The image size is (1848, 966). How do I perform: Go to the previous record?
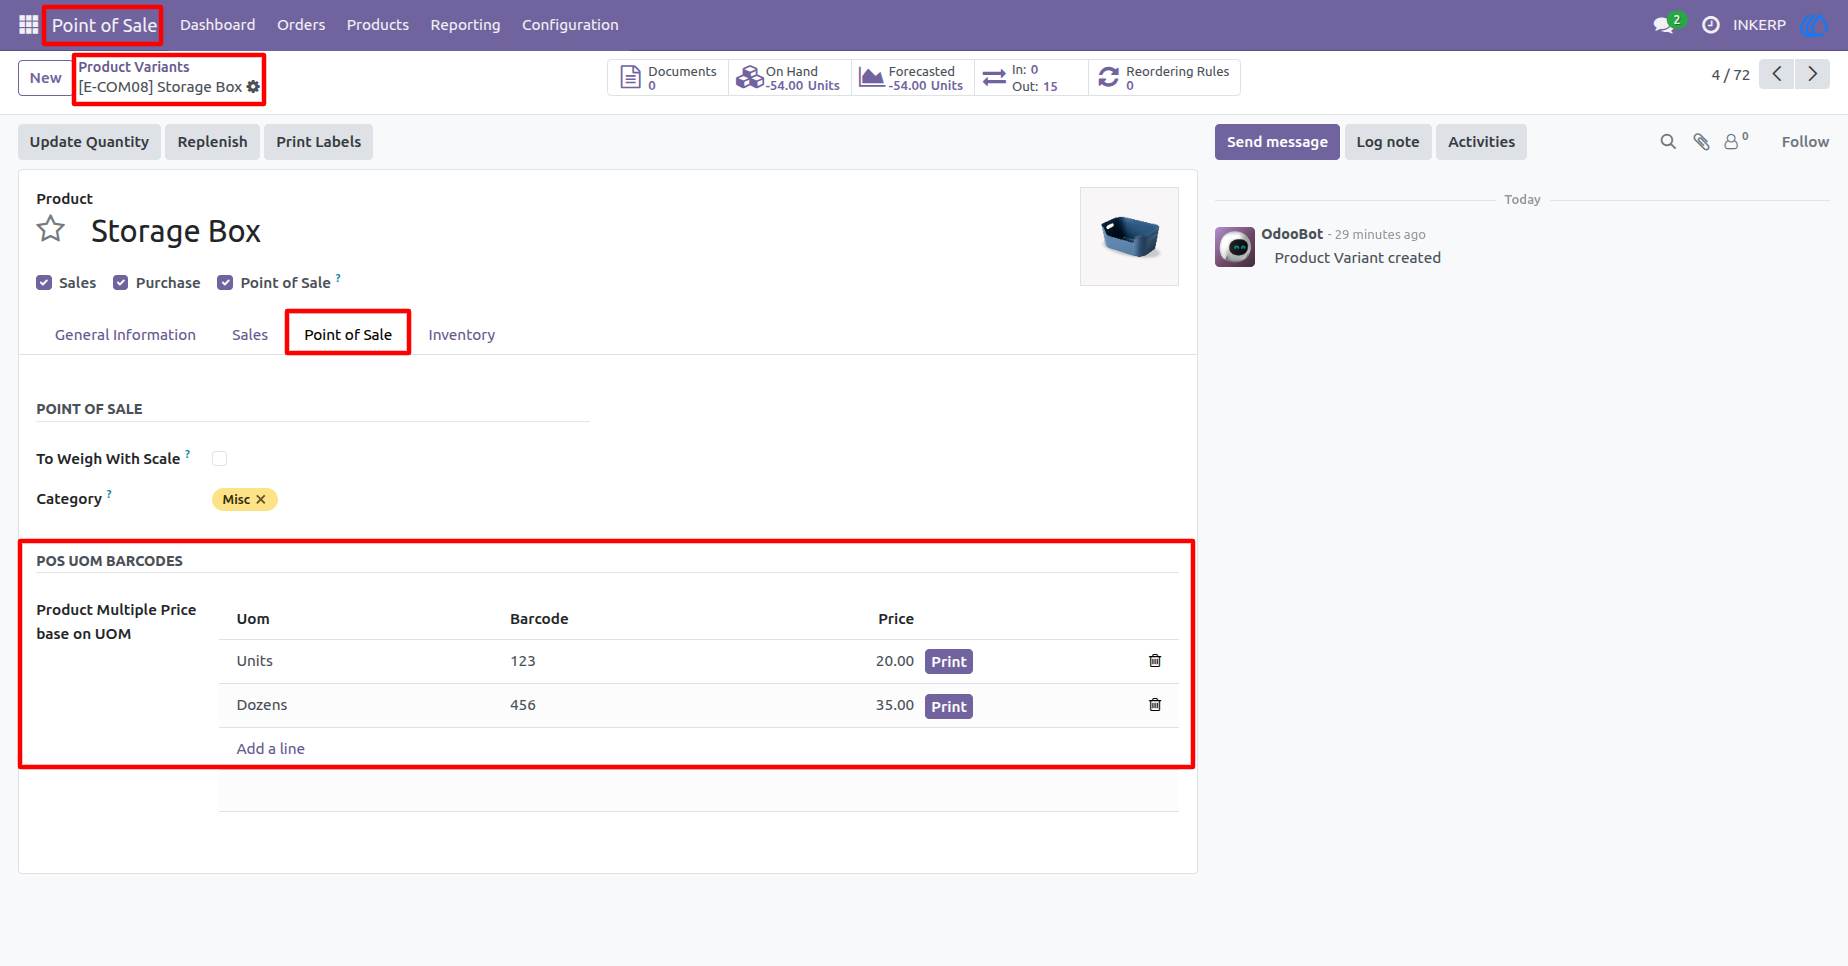[x=1777, y=74]
